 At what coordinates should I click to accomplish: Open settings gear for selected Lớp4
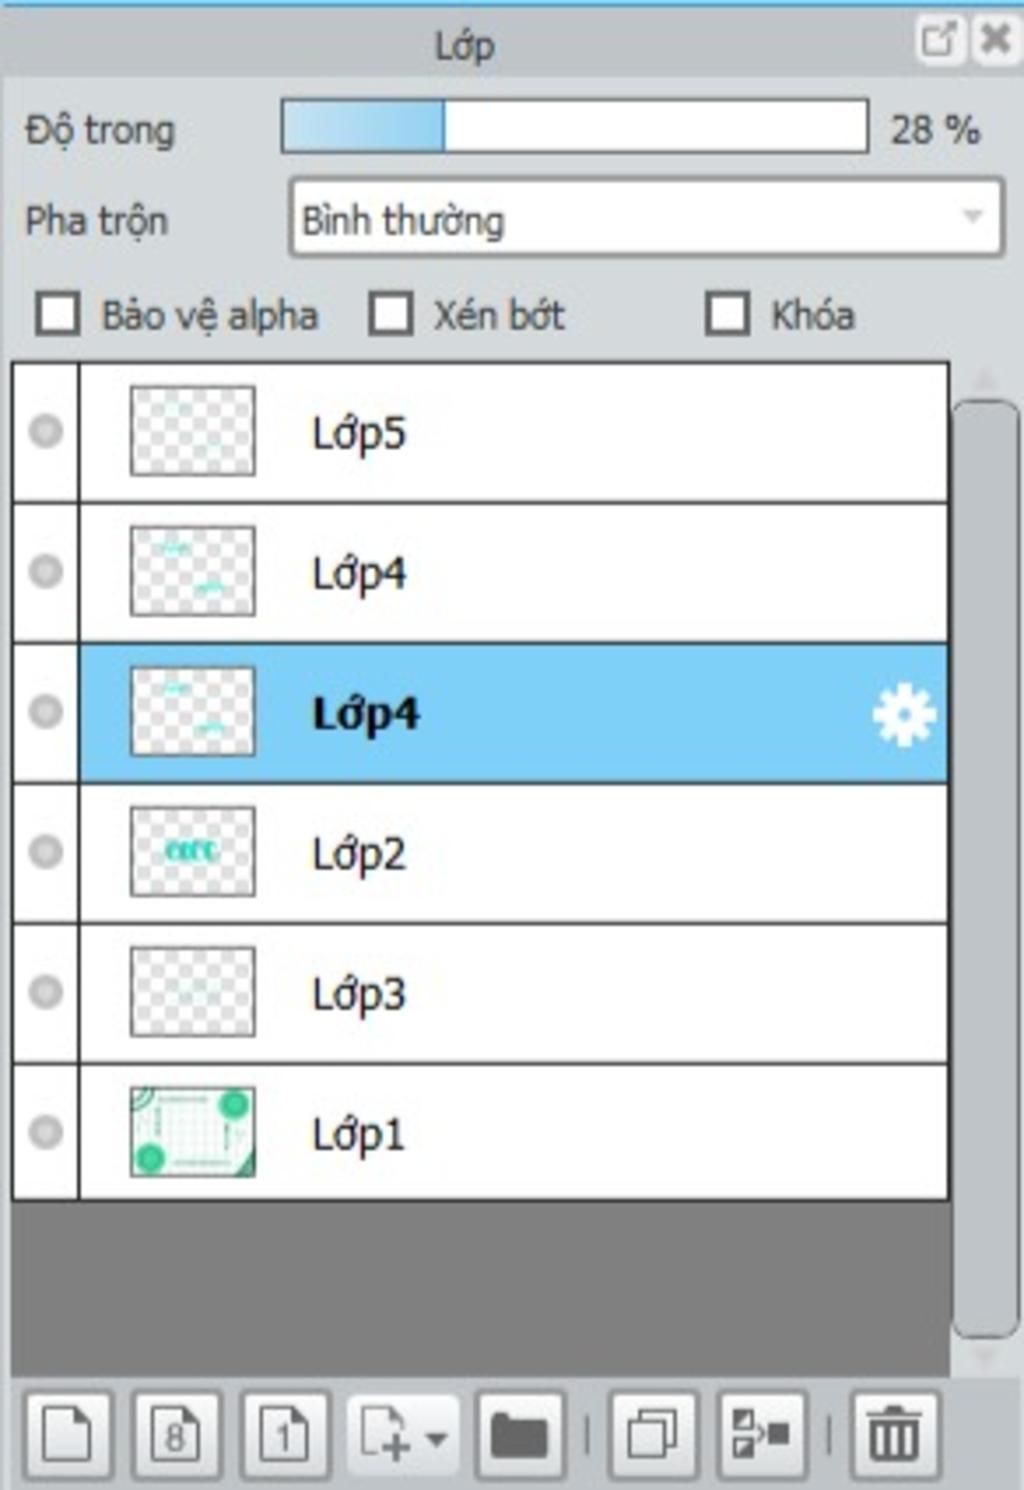pyautogui.click(x=904, y=714)
